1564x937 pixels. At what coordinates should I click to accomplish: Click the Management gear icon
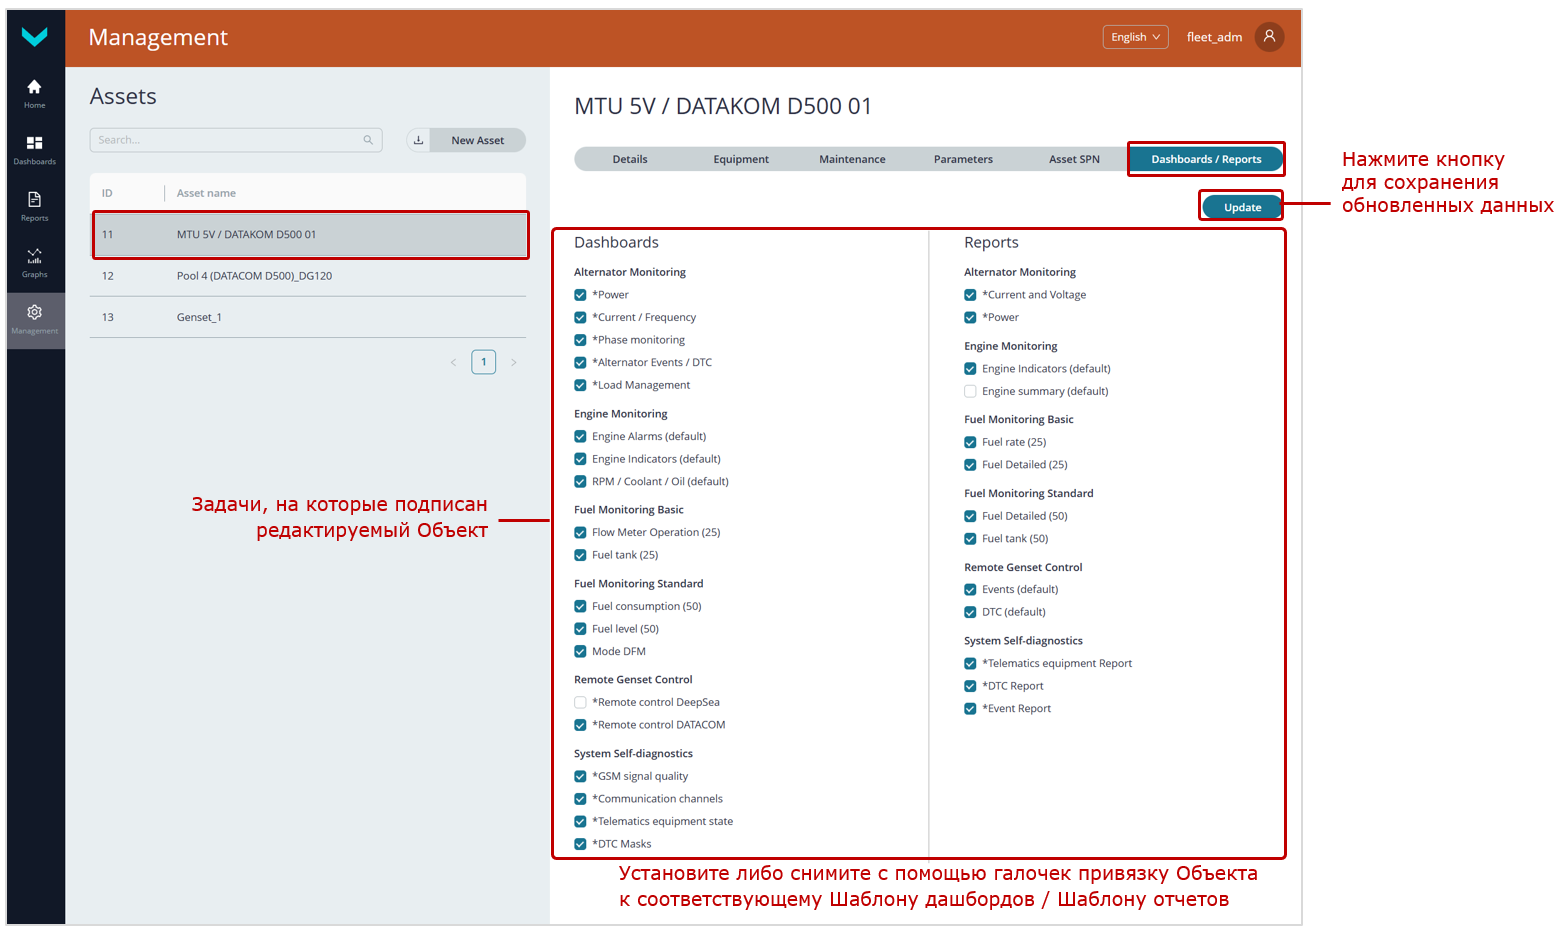(x=34, y=313)
